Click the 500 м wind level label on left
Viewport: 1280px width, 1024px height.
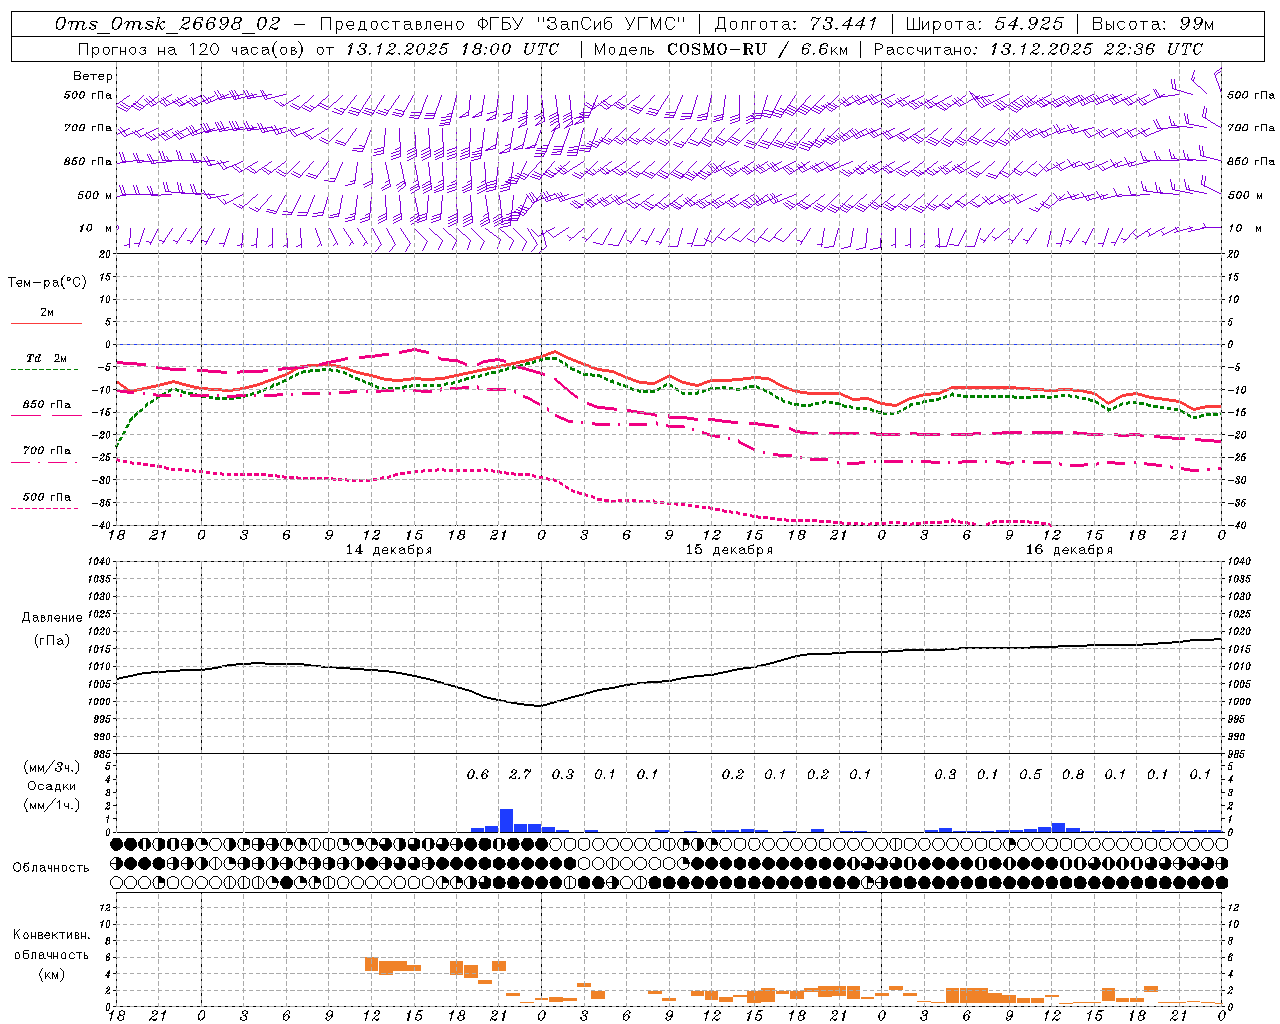coord(95,195)
